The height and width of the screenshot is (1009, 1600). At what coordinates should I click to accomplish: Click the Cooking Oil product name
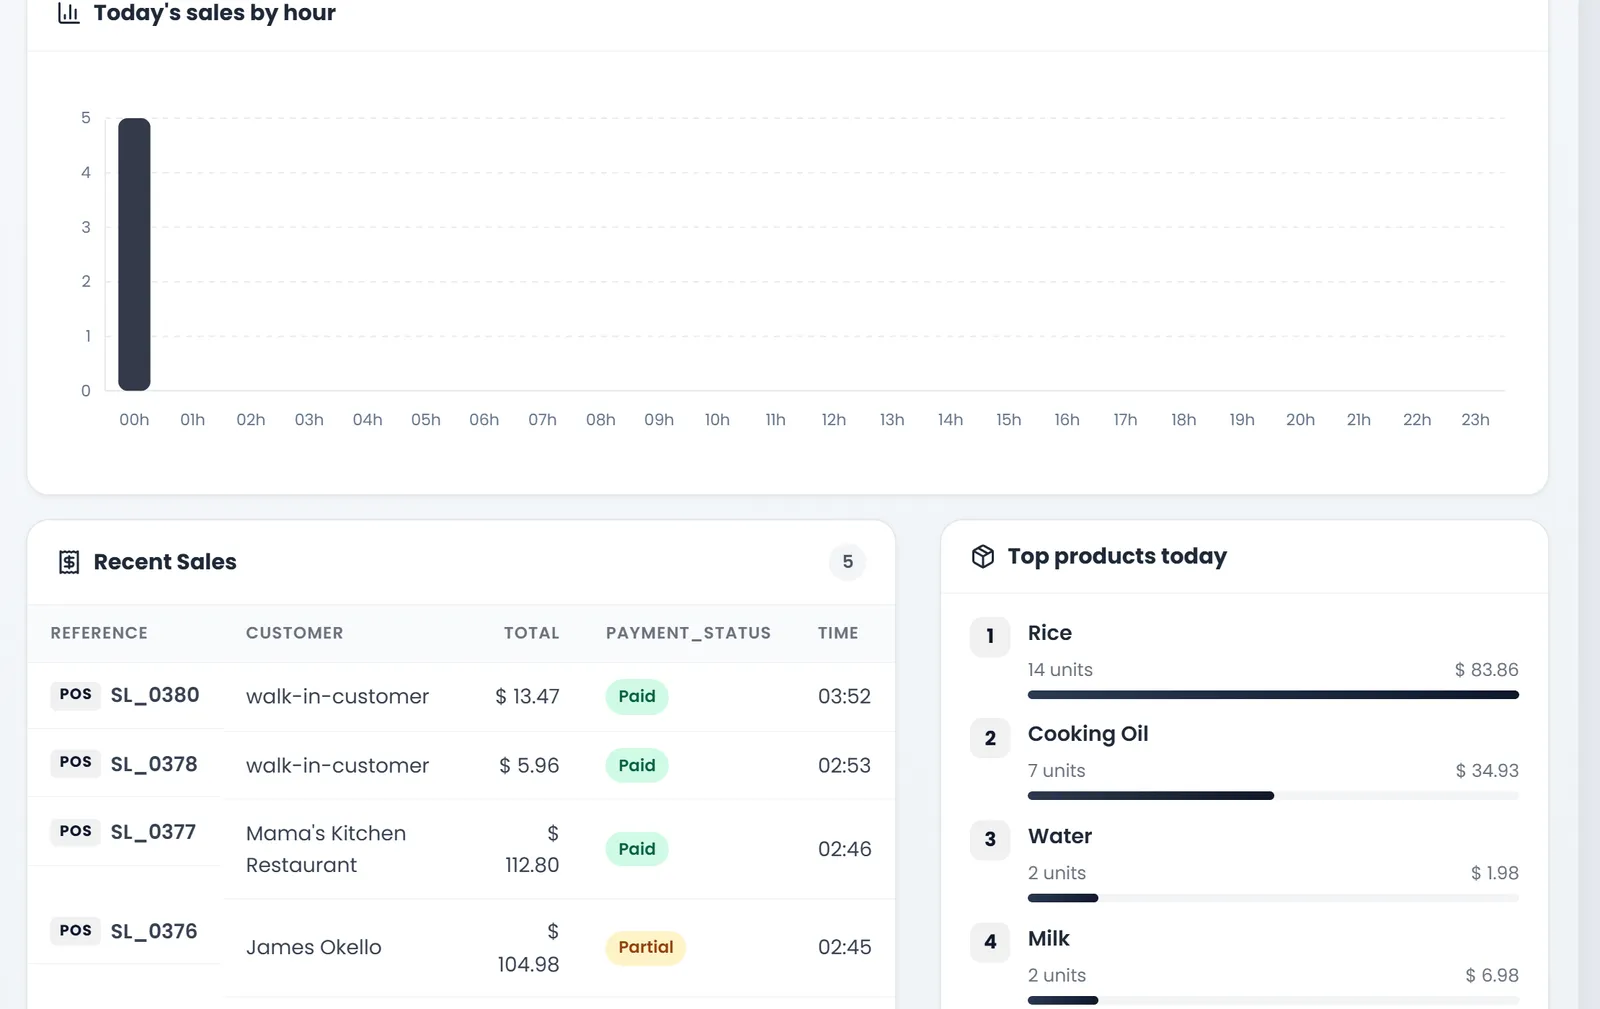(x=1088, y=734)
